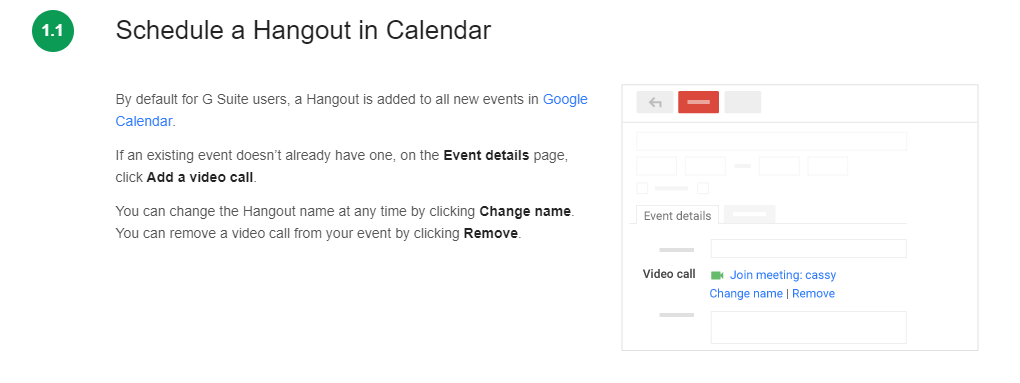Click the first start date field

click(656, 166)
